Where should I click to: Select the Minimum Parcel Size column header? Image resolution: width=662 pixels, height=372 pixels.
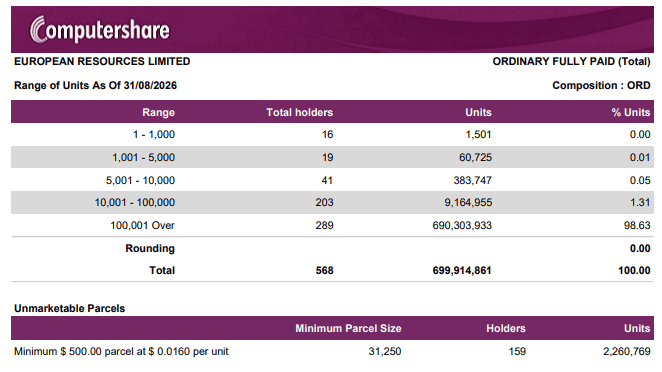click(x=348, y=329)
